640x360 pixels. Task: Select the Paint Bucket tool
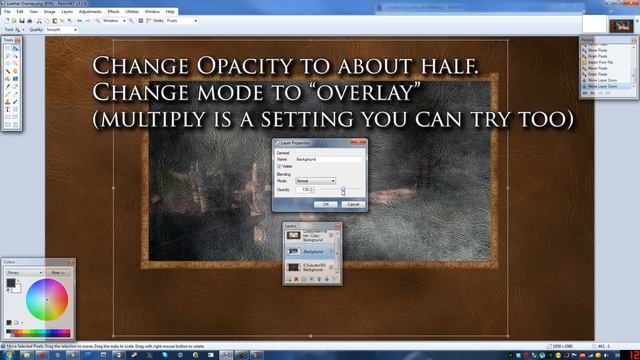click(7, 79)
